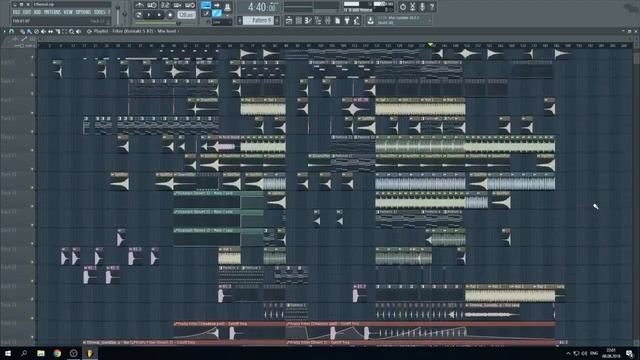Viewport: 640px width, 360px height.
Task: Select the playlist Select tool
Action: pos(64,31)
